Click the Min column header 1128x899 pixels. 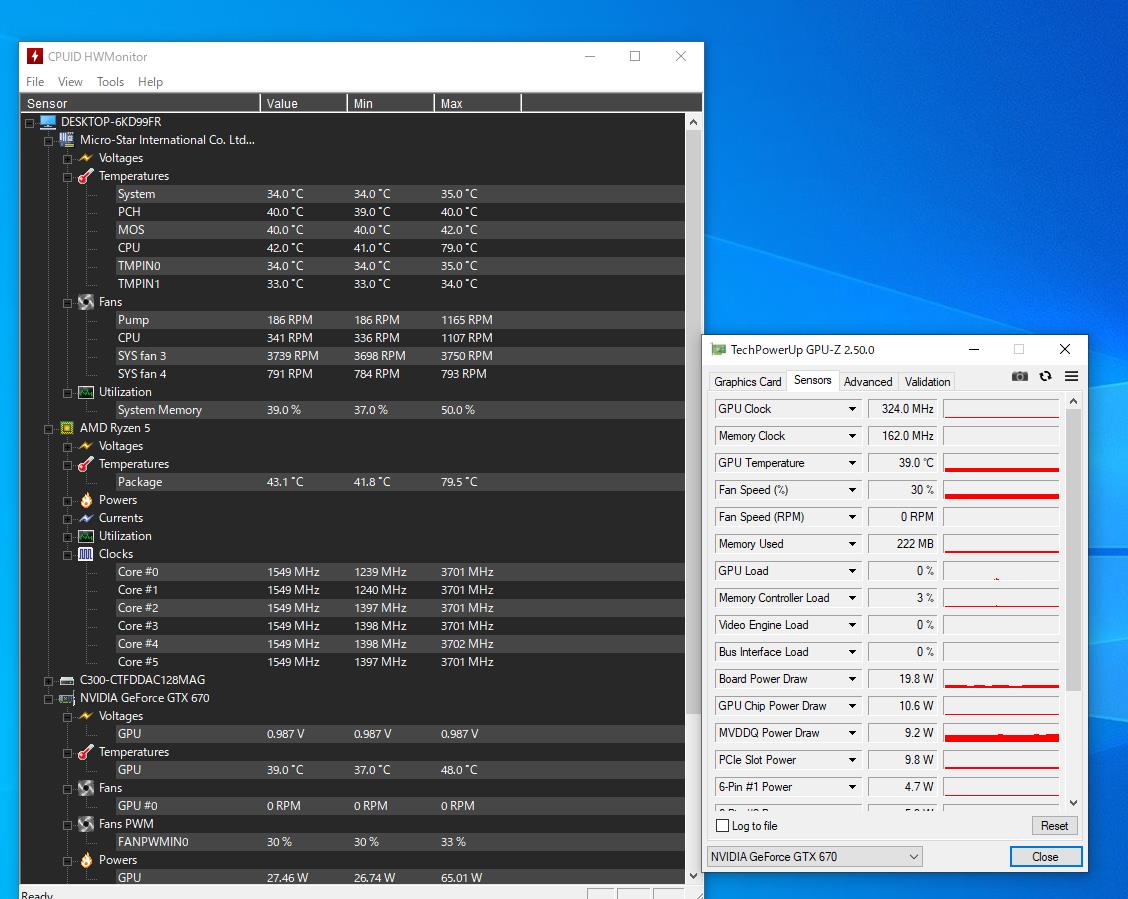[x=391, y=104]
